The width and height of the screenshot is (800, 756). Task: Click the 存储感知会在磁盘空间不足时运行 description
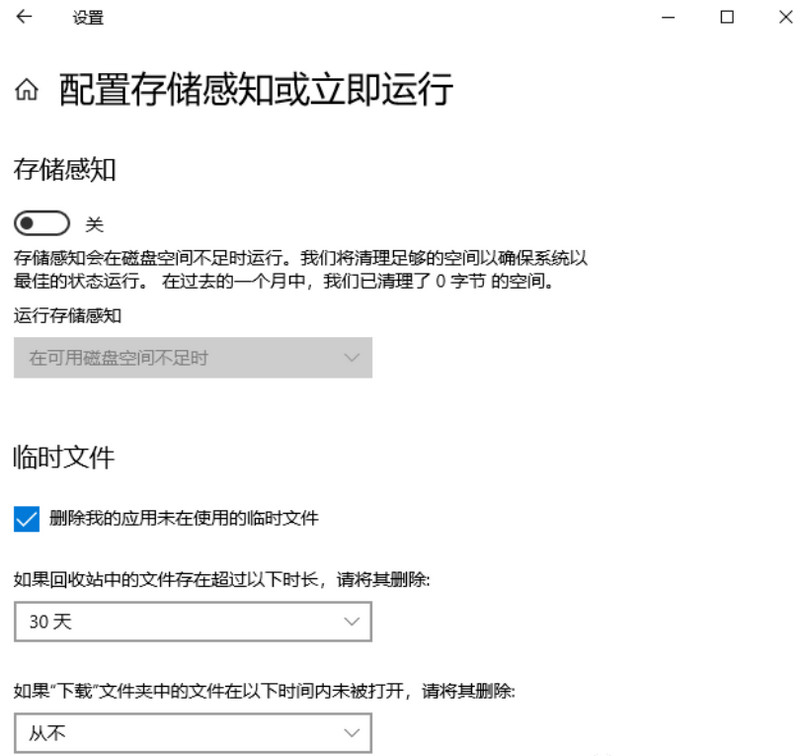pos(301,269)
